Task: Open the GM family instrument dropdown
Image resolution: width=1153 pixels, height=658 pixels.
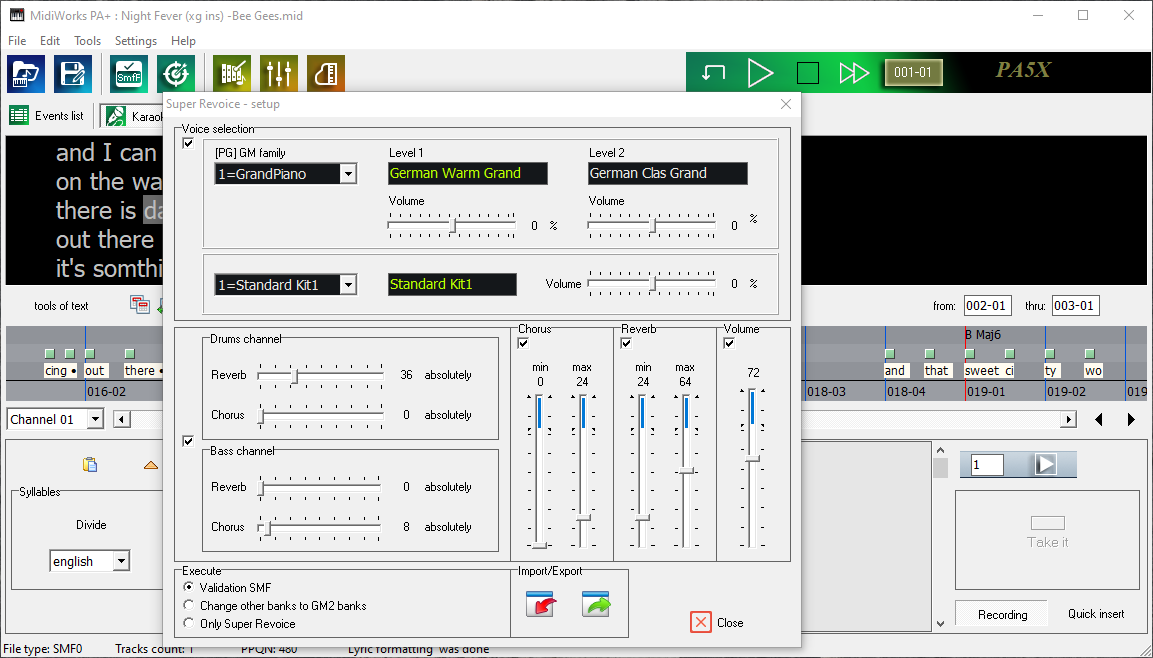Action: click(347, 173)
